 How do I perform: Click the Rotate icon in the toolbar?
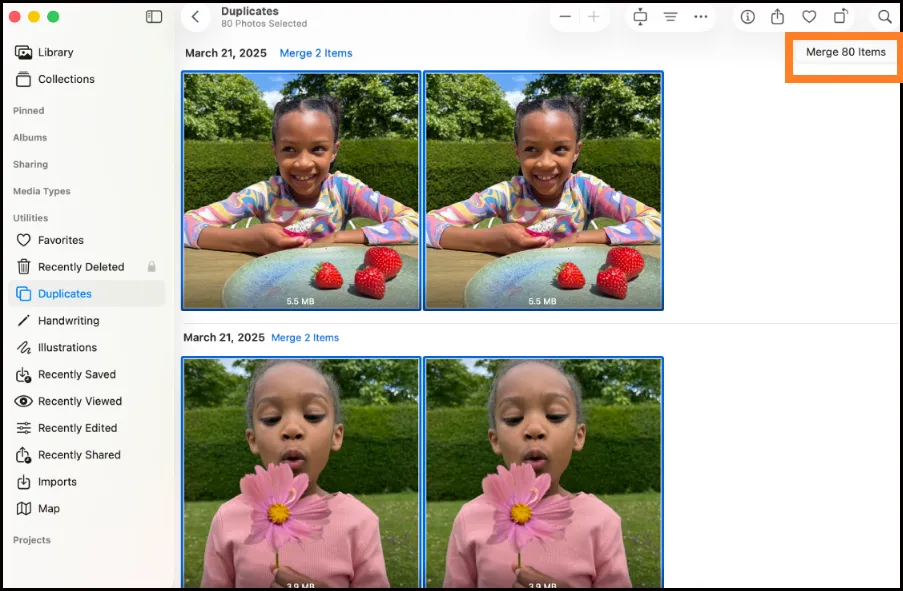click(841, 16)
